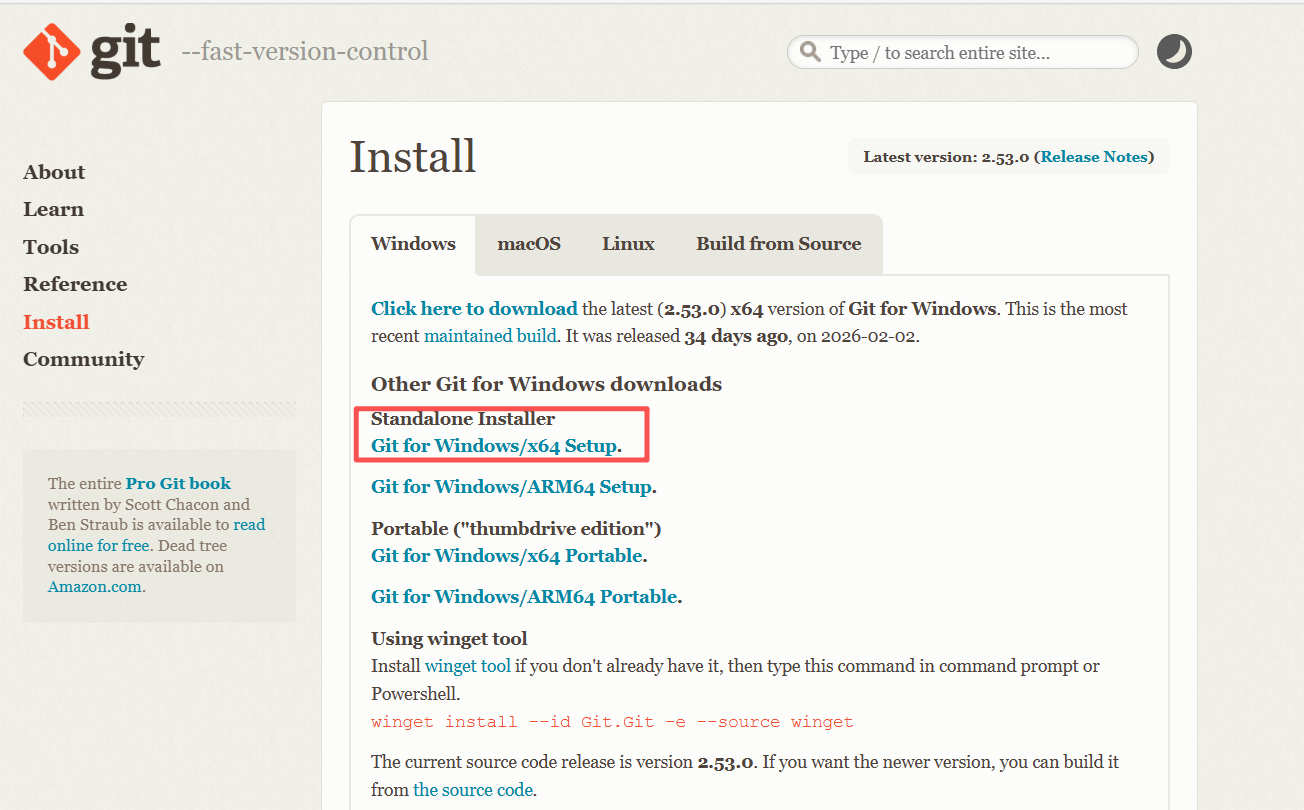Image resolution: width=1304 pixels, height=810 pixels.
Task: Follow the 'maintained build' link
Action: pyautogui.click(x=490, y=336)
